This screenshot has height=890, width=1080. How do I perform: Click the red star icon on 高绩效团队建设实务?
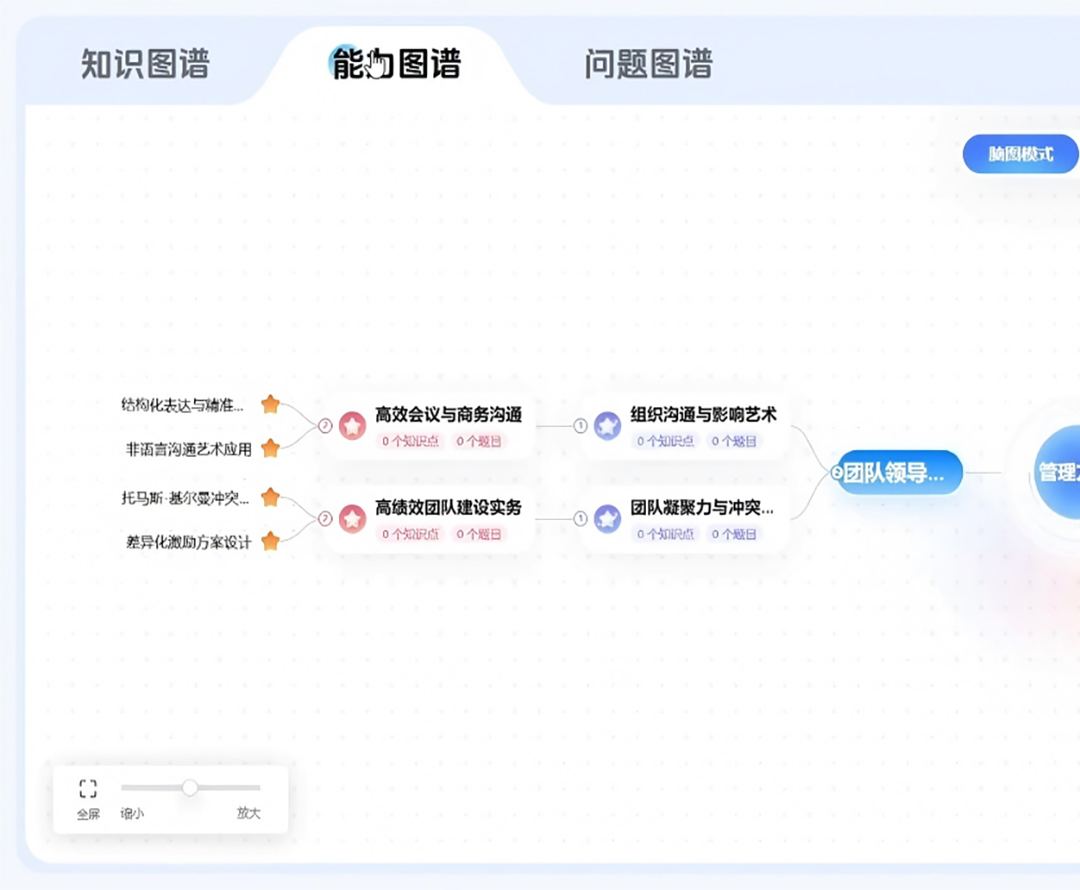(352, 518)
